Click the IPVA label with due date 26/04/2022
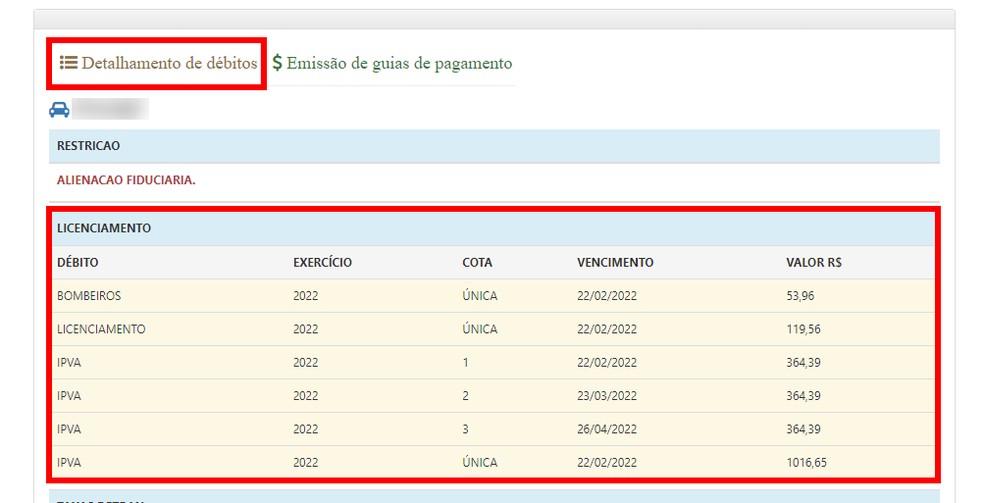This screenshot has width=984, height=503. [69, 429]
